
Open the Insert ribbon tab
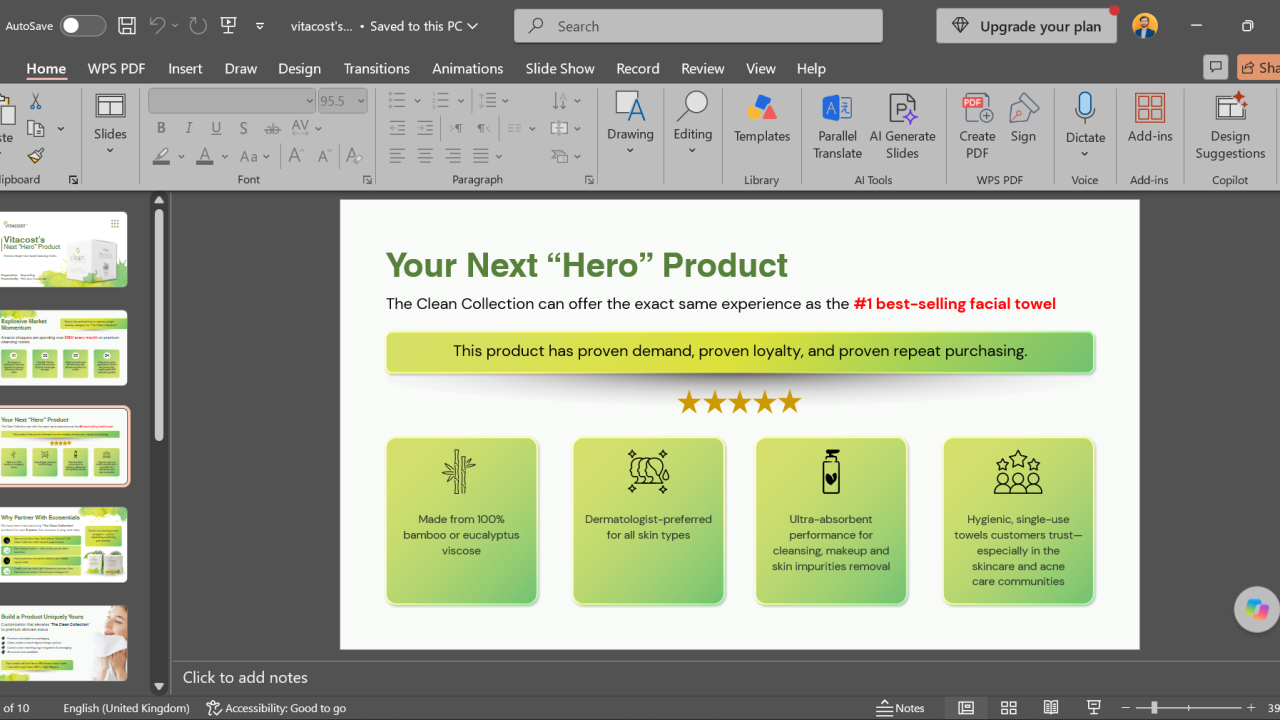pyautogui.click(x=185, y=68)
